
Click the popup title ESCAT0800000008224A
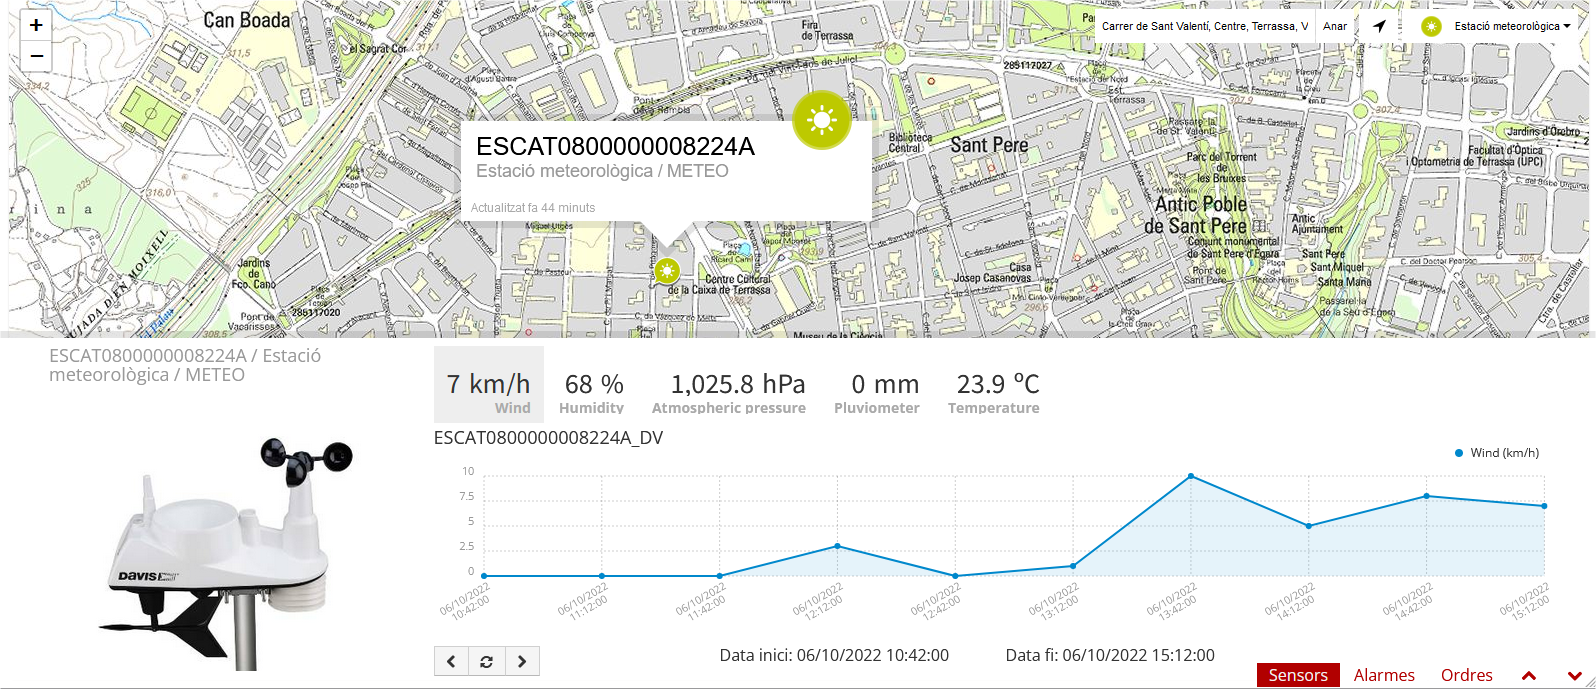(x=615, y=146)
